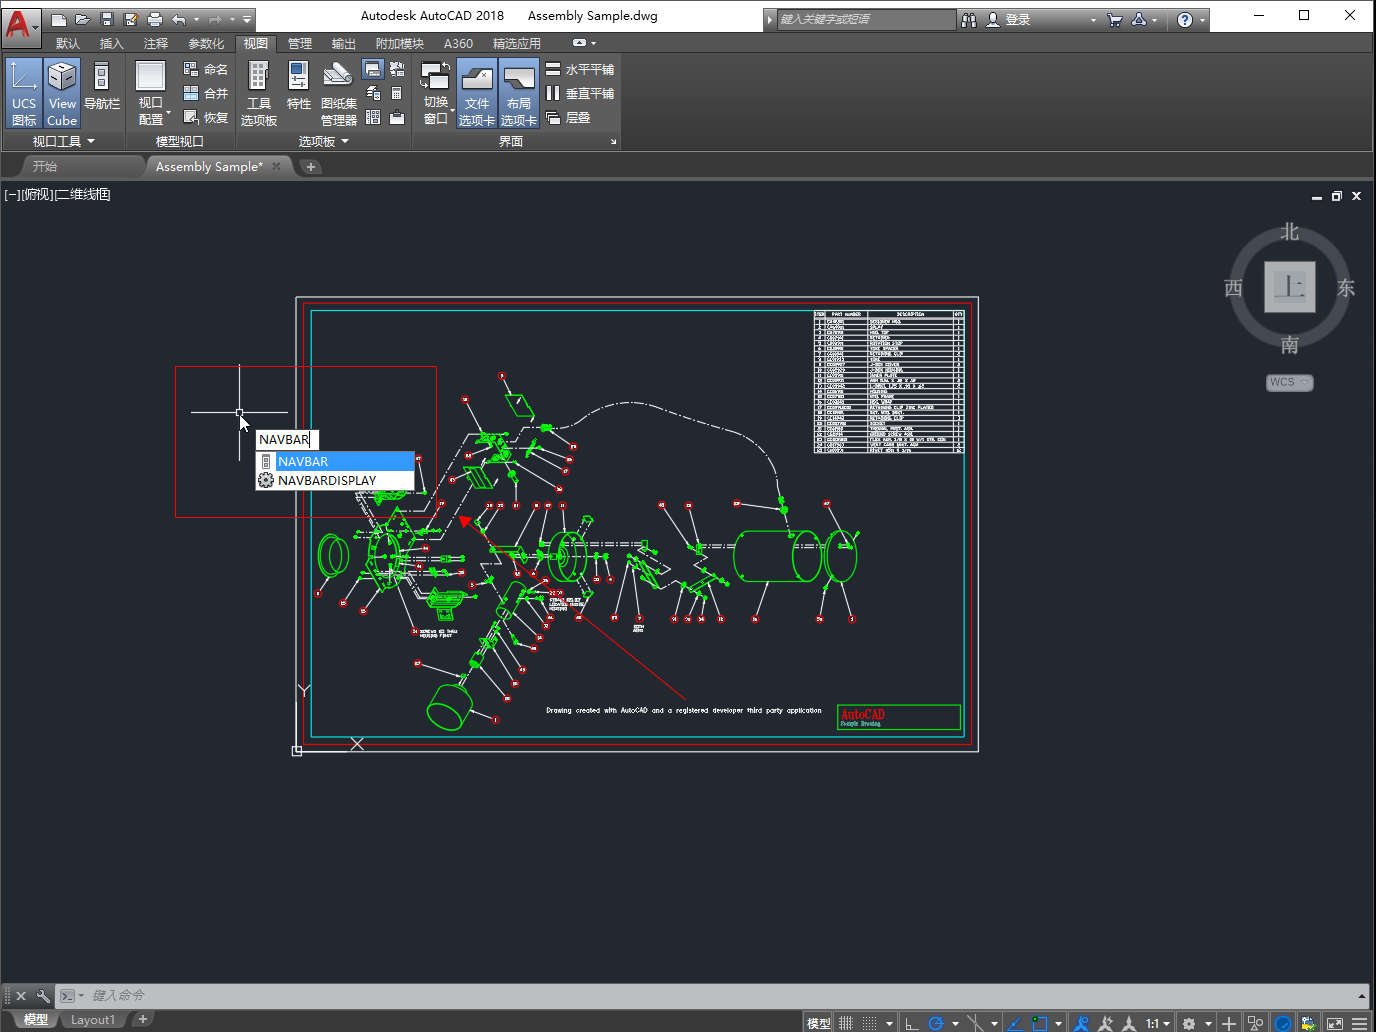The height and width of the screenshot is (1032, 1376).
Task: Open the 工具选项板 tool palettes
Action: tap(259, 93)
